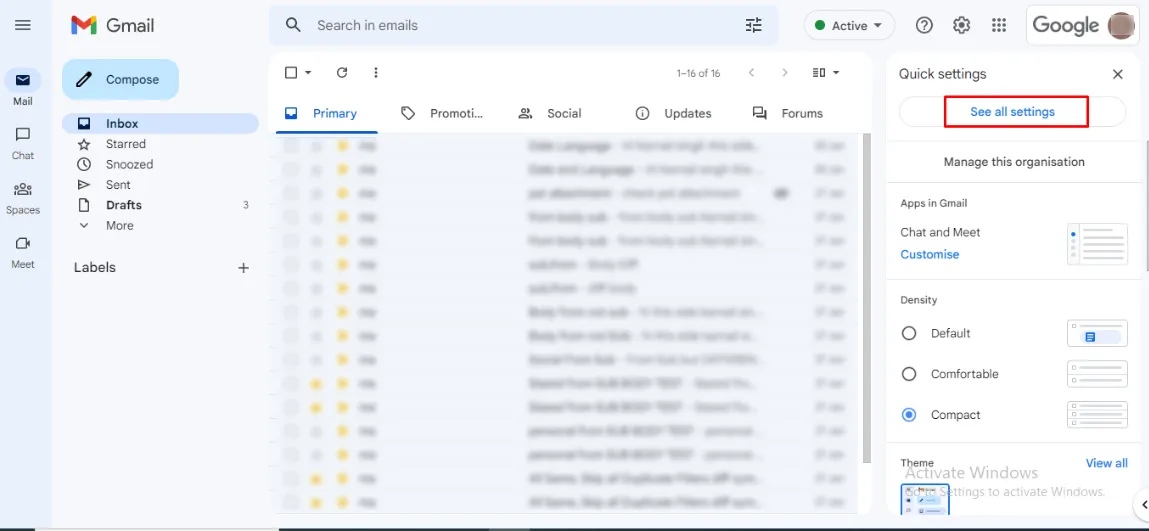Screen dimensions: 1149x531
Task: Choose the Comfortable density radio button
Action: [x=909, y=374]
